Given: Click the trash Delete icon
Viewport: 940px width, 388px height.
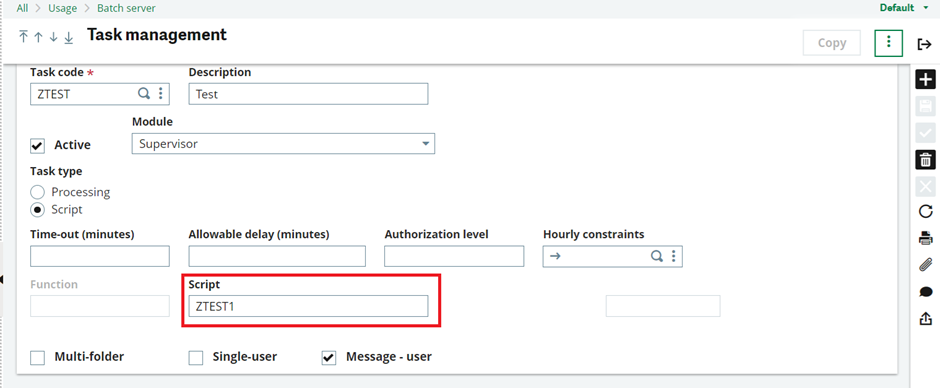Looking at the screenshot, I should 926,160.
